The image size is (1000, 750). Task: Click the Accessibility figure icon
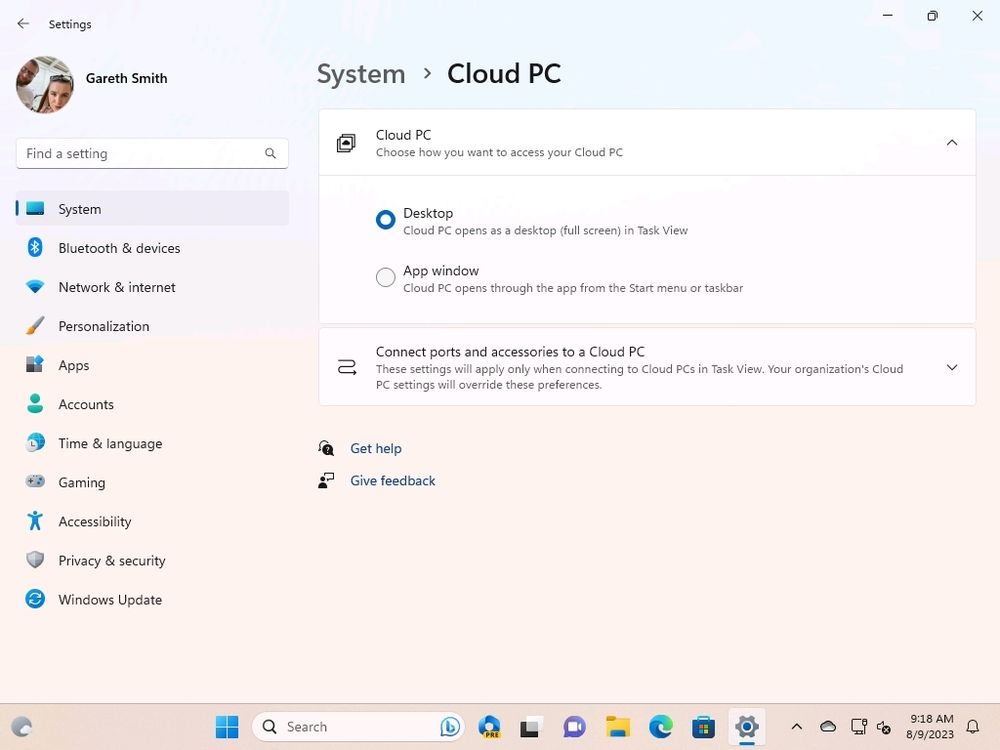pyautogui.click(x=35, y=521)
